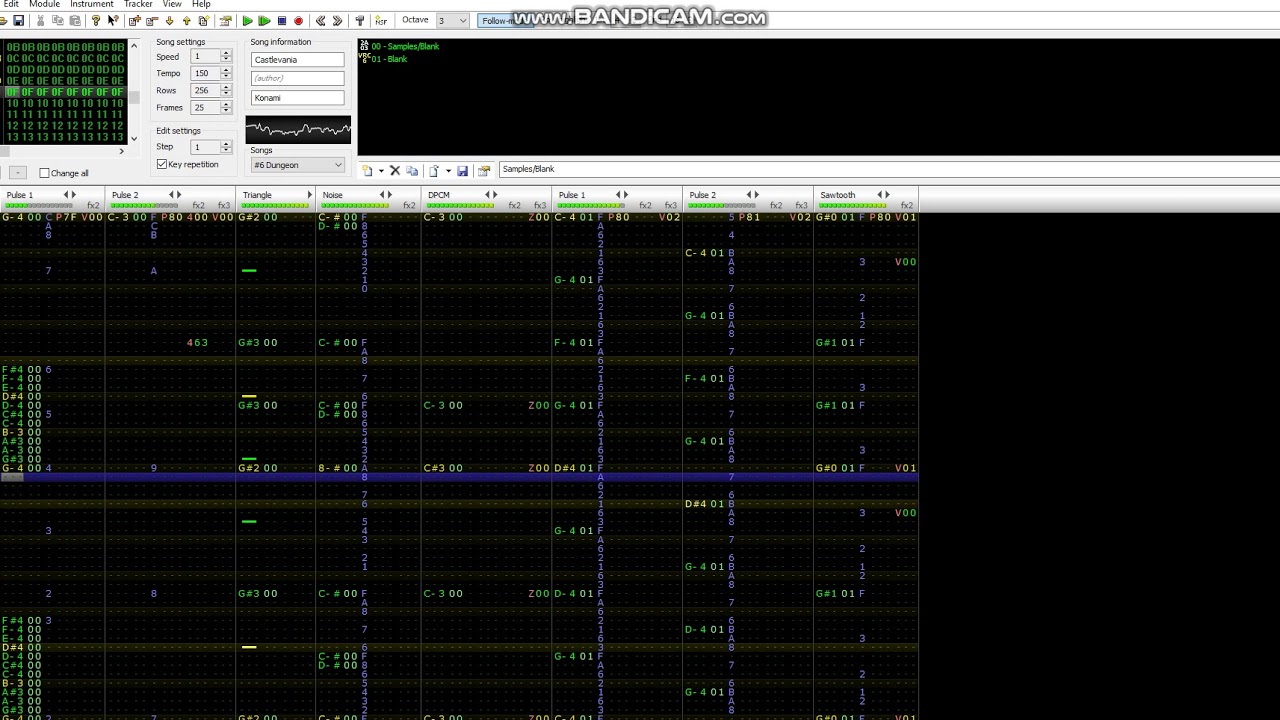
Task: Play the song with the green play icon
Action: pyautogui.click(x=247, y=21)
